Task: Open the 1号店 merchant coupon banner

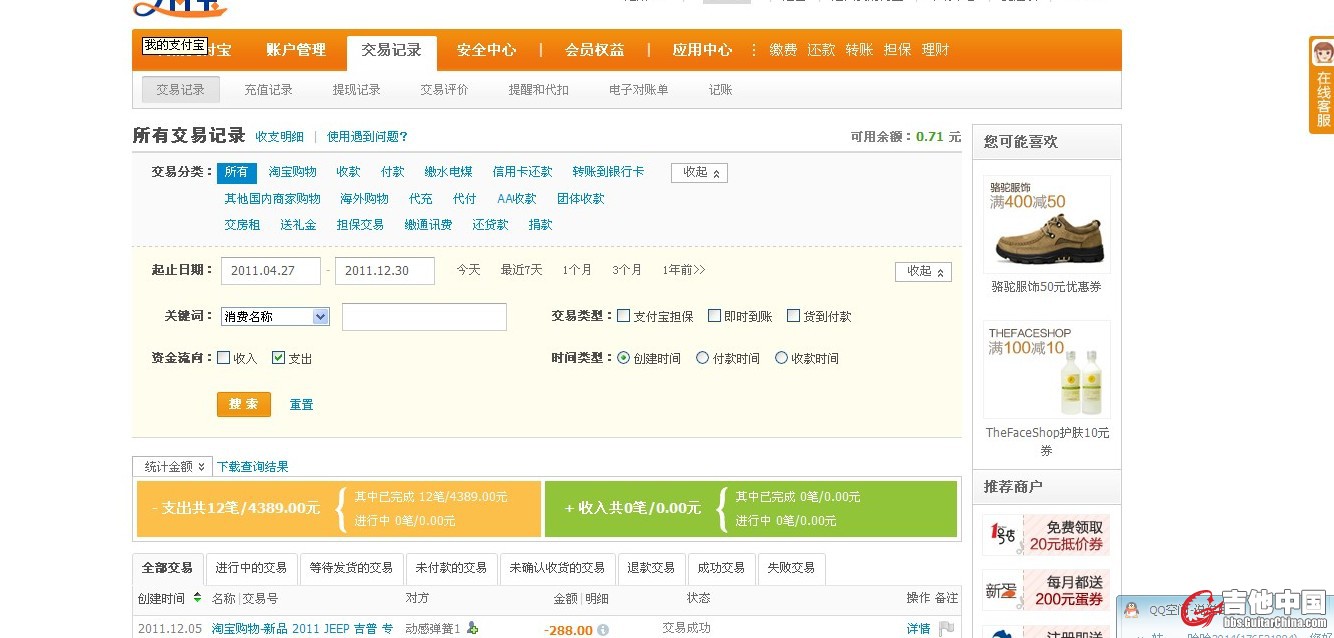Action: coord(1046,535)
